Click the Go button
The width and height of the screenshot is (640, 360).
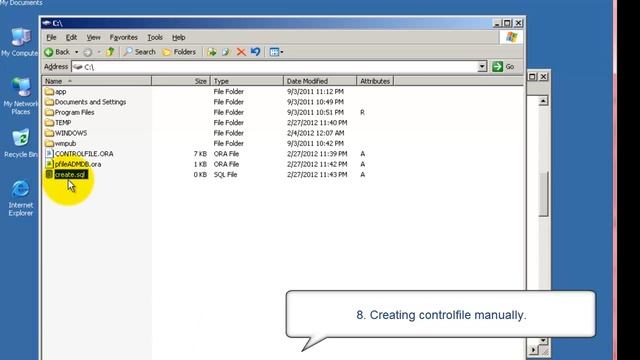coord(503,67)
